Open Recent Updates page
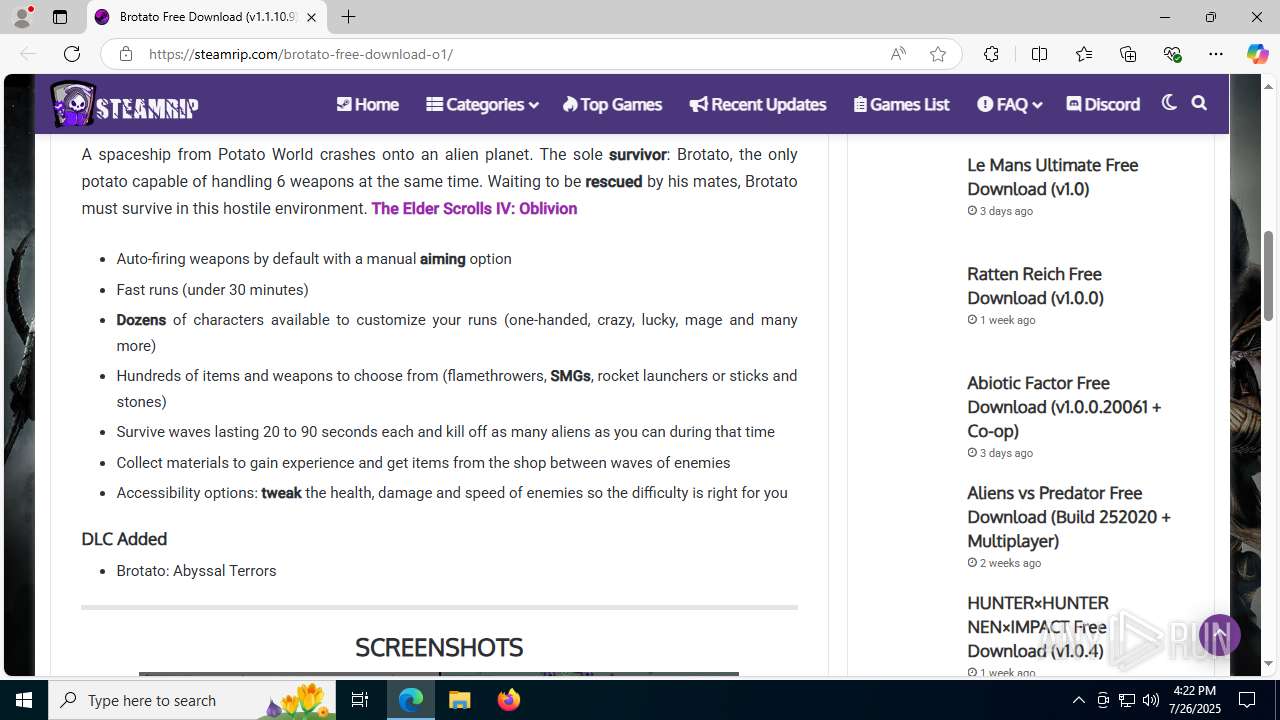1280x720 pixels. click(757, 104)
